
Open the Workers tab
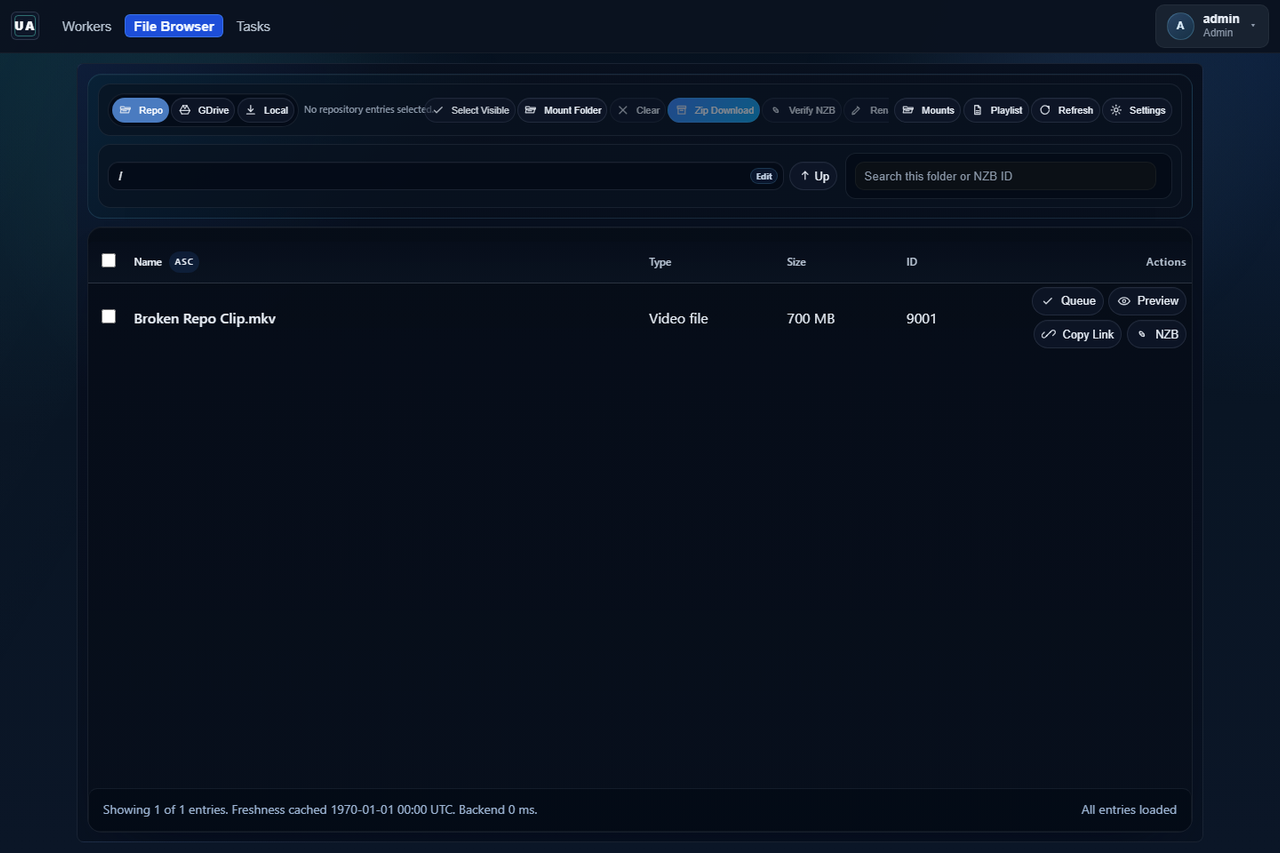pos(86,26)
